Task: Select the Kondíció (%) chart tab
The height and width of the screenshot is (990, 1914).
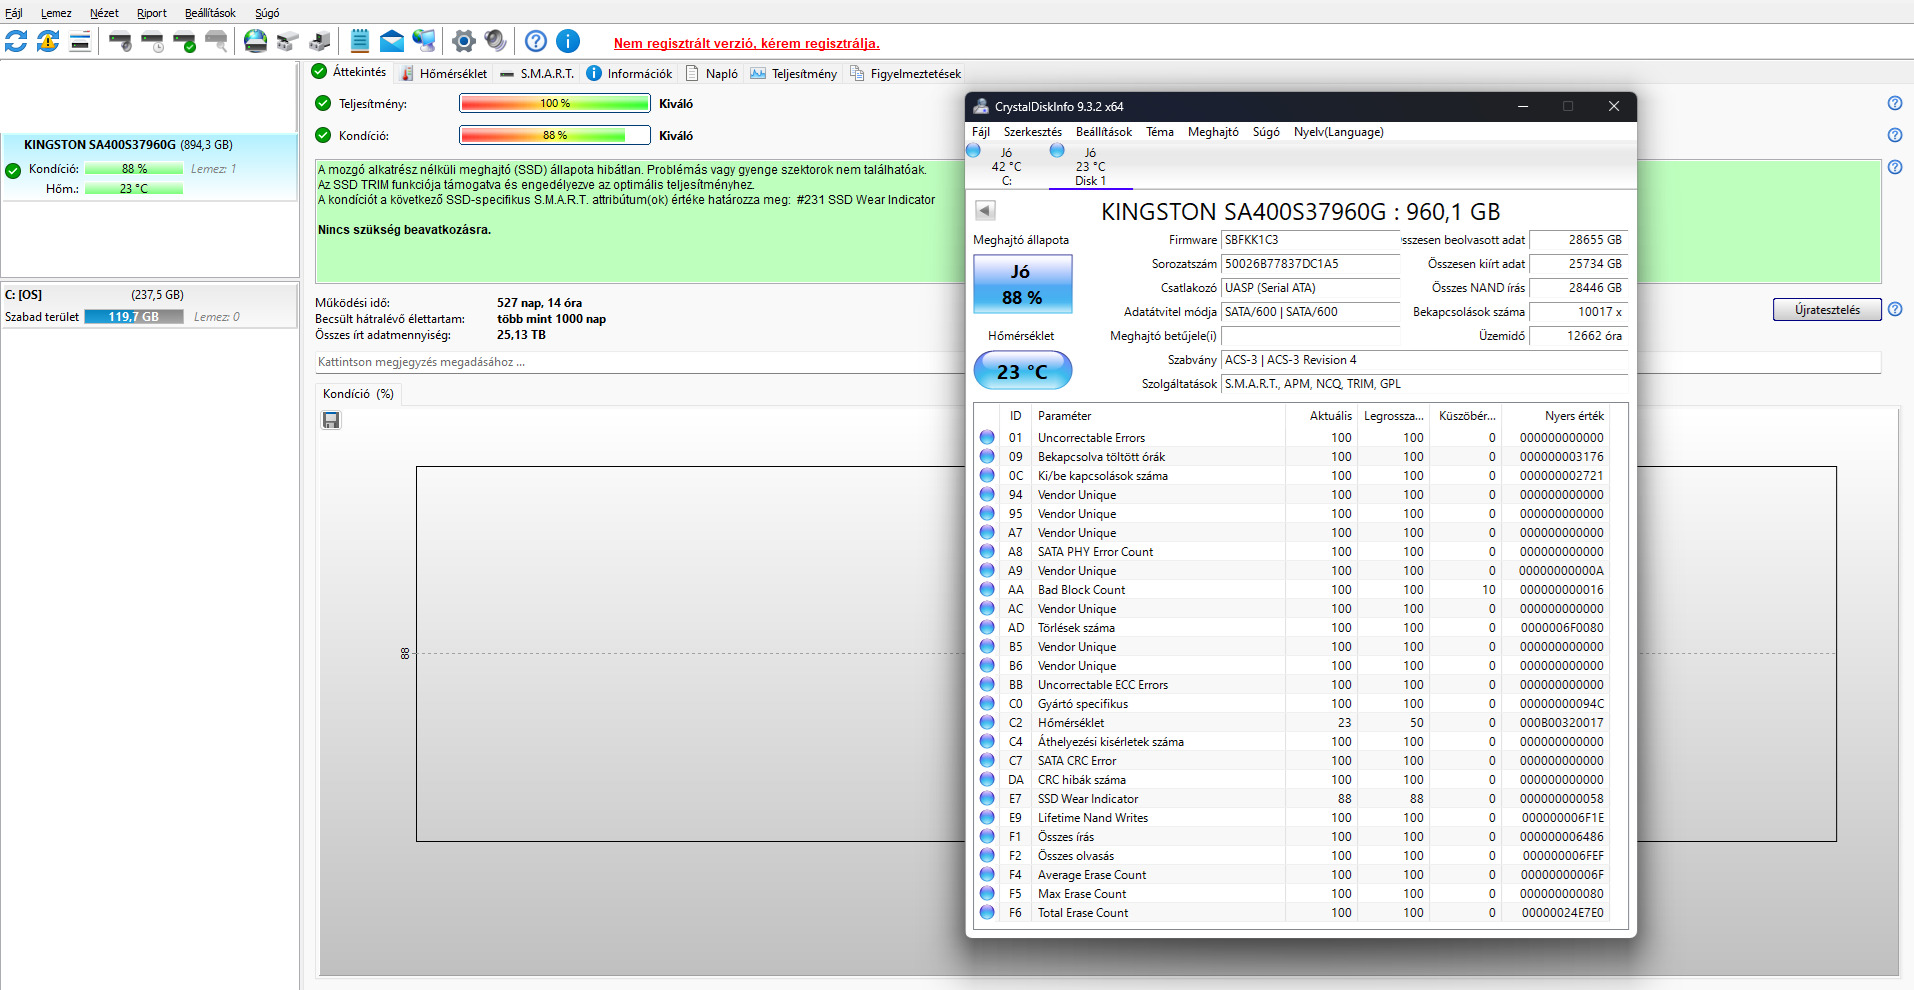Action: click(358, 394)
